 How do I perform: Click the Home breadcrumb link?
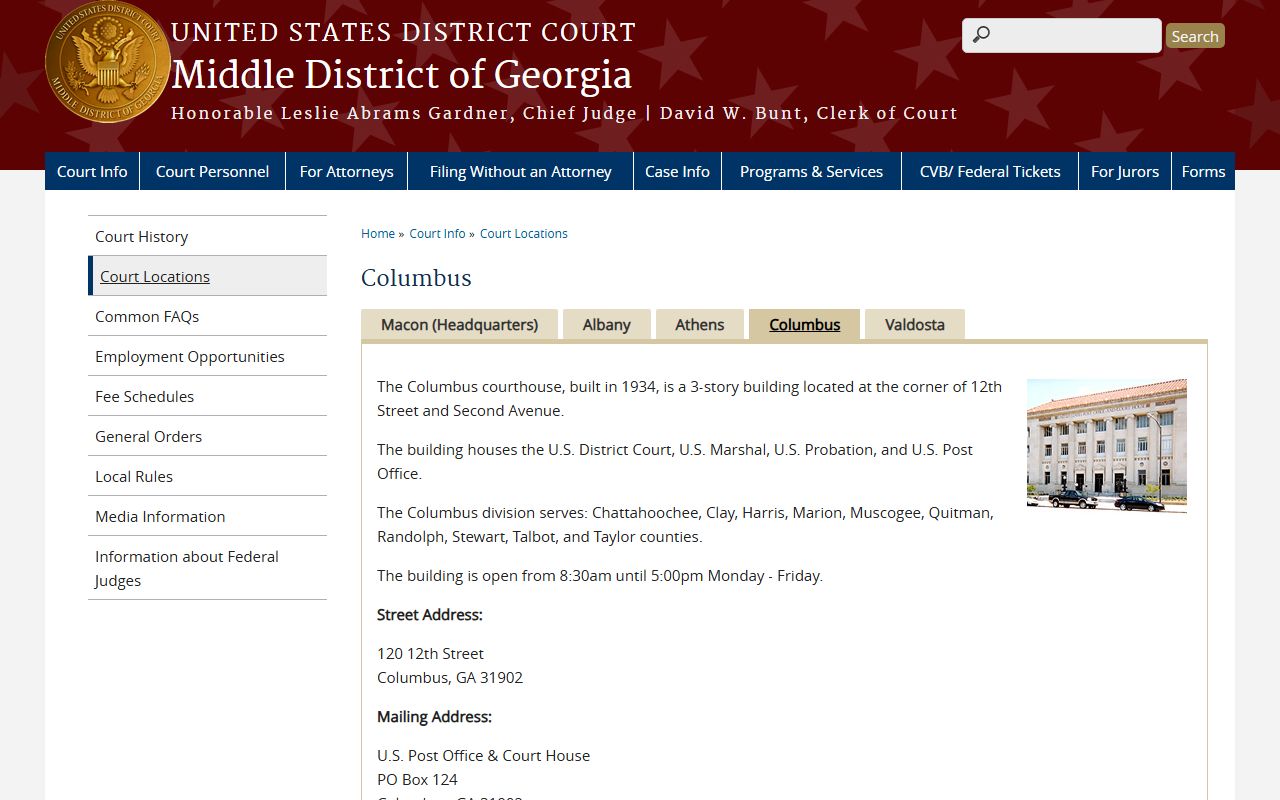pos(378,233)
